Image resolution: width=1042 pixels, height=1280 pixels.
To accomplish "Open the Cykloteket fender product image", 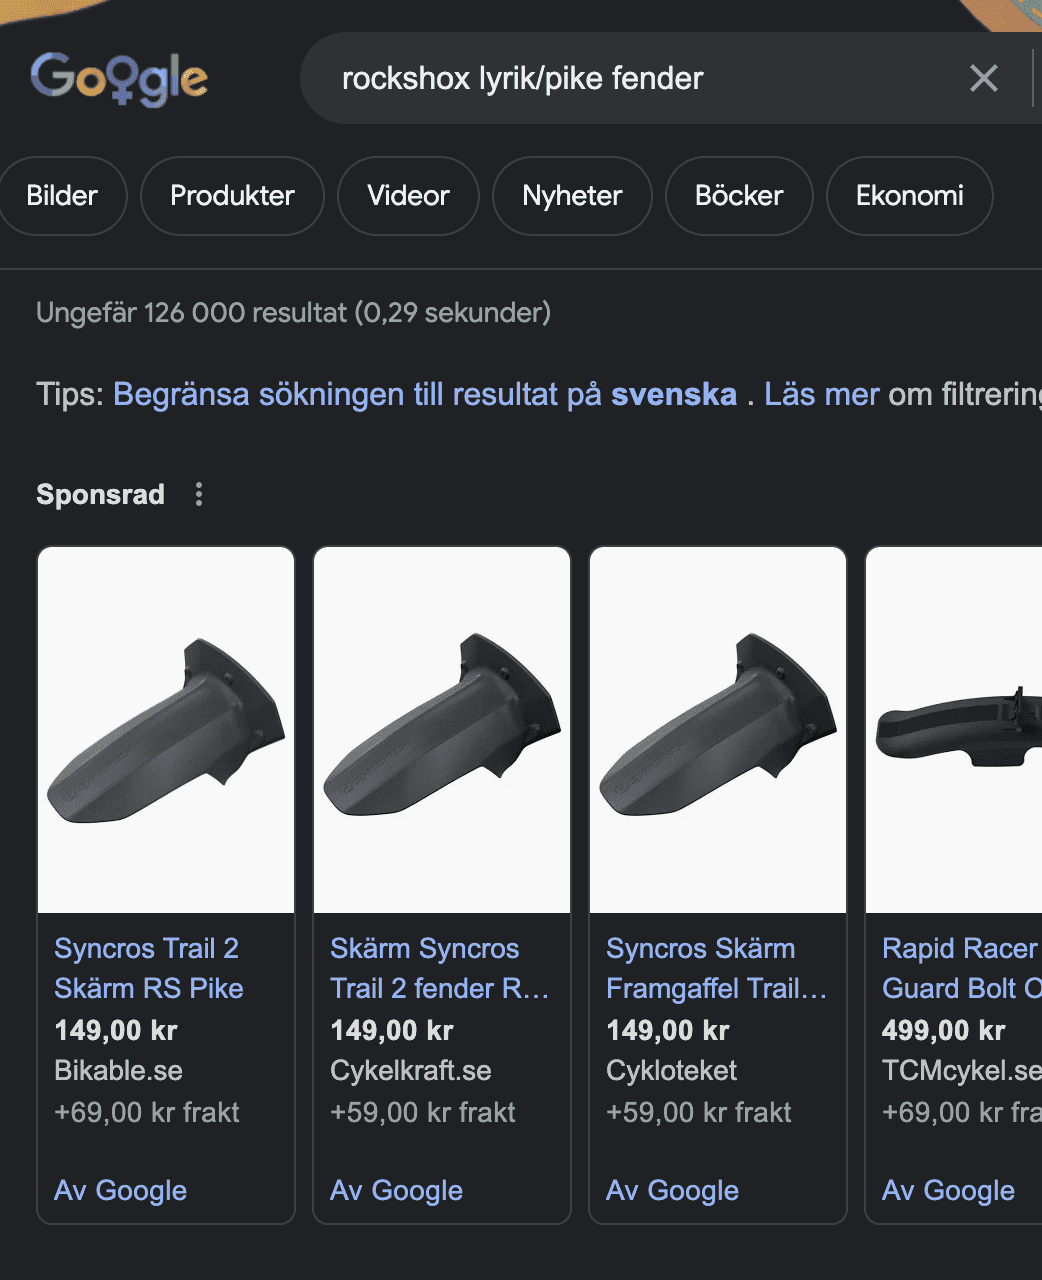I will point(718,730).
